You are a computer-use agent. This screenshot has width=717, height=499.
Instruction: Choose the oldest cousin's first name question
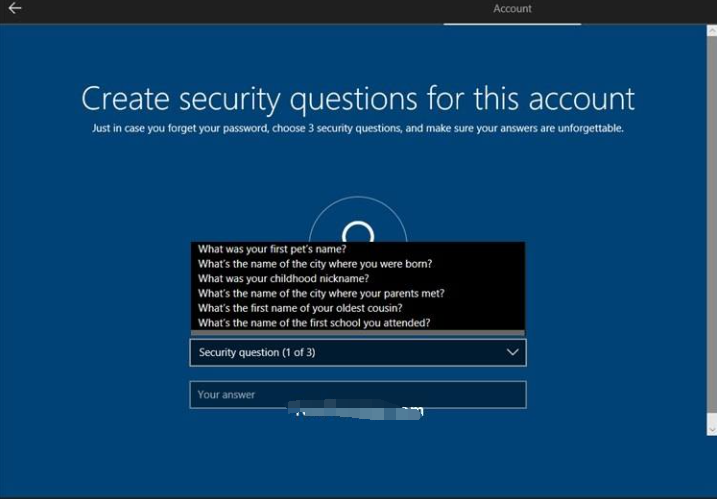coord(300,309)
